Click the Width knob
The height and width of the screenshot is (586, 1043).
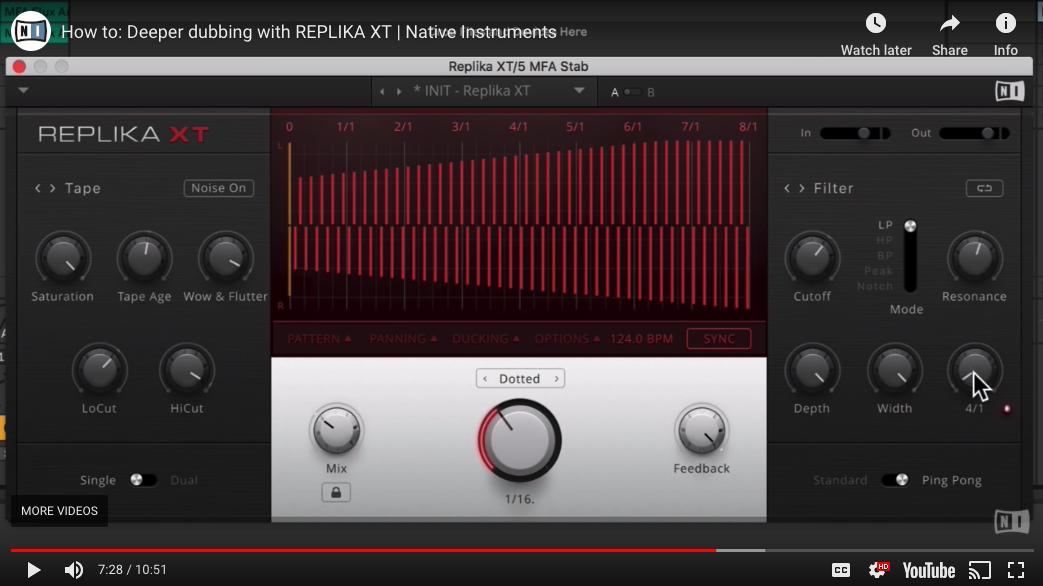point(895,370)
